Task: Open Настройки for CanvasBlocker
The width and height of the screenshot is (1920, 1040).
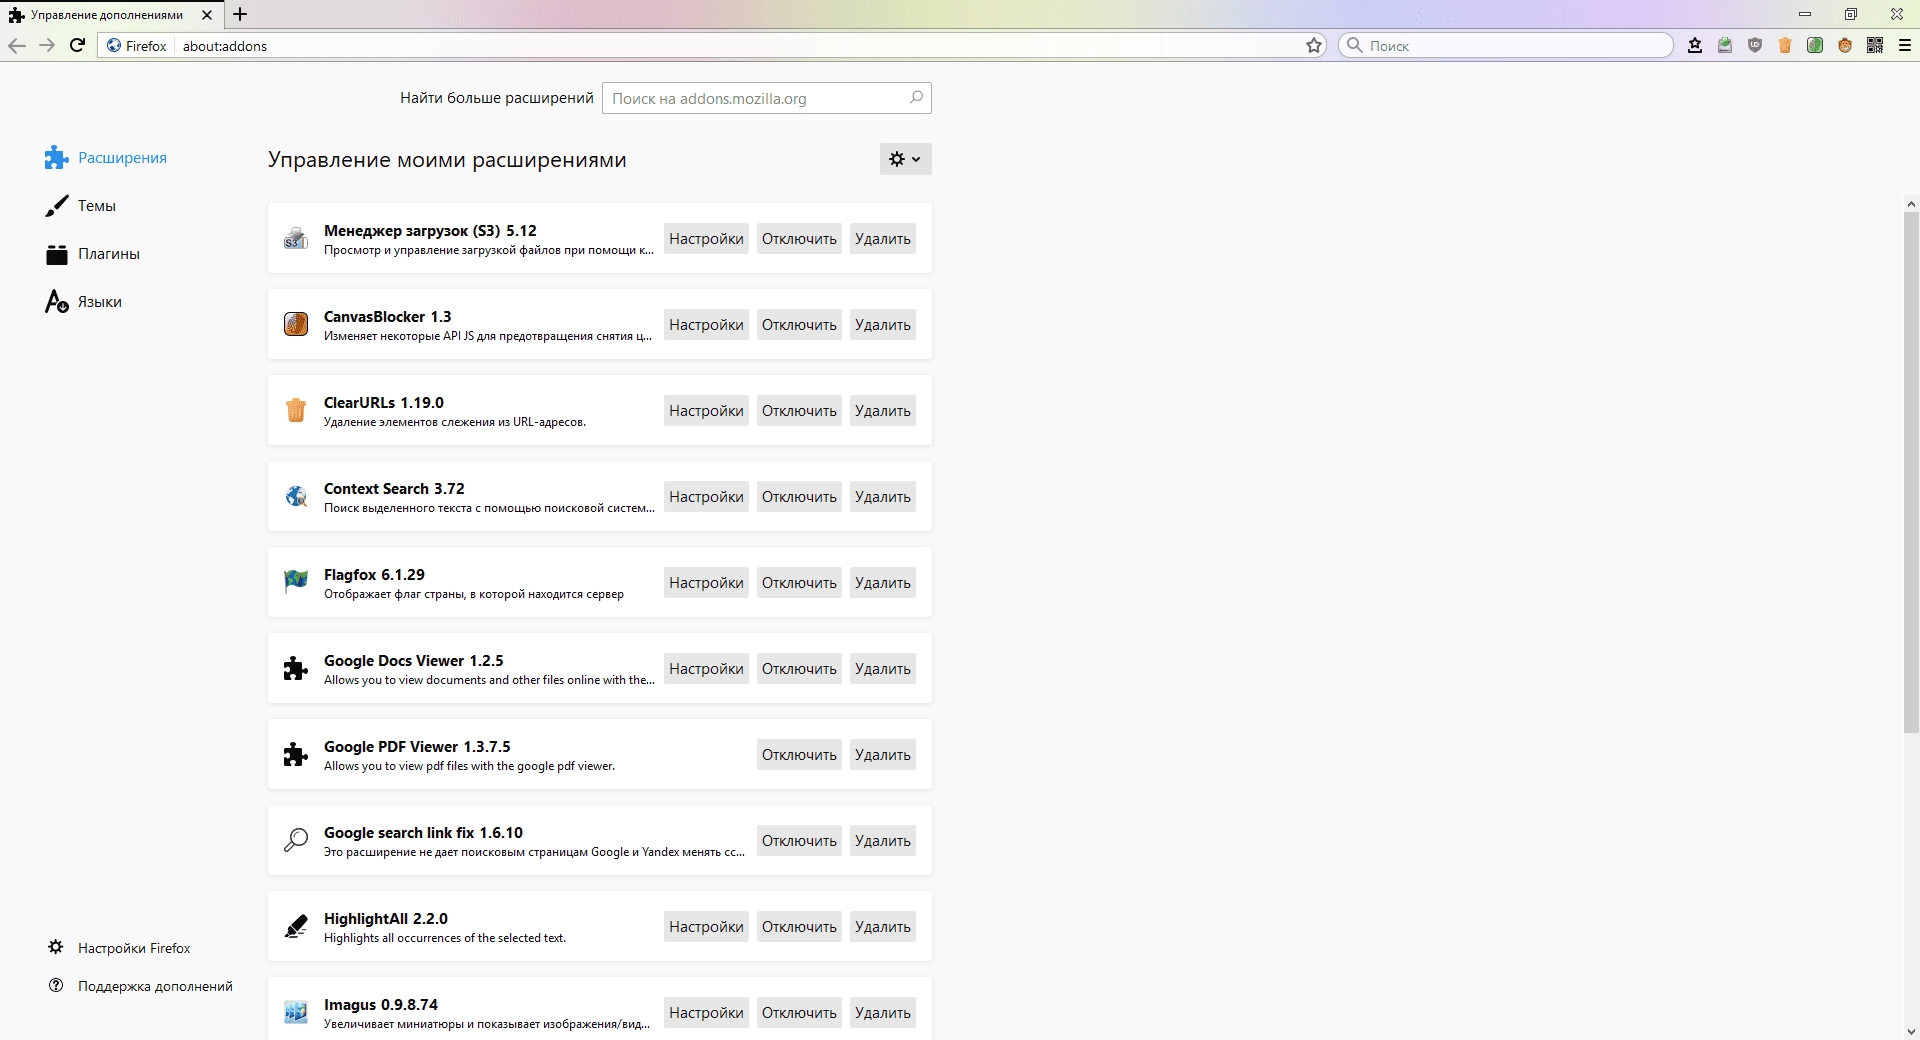Action: pyautogui.click(x=706, y=324)
